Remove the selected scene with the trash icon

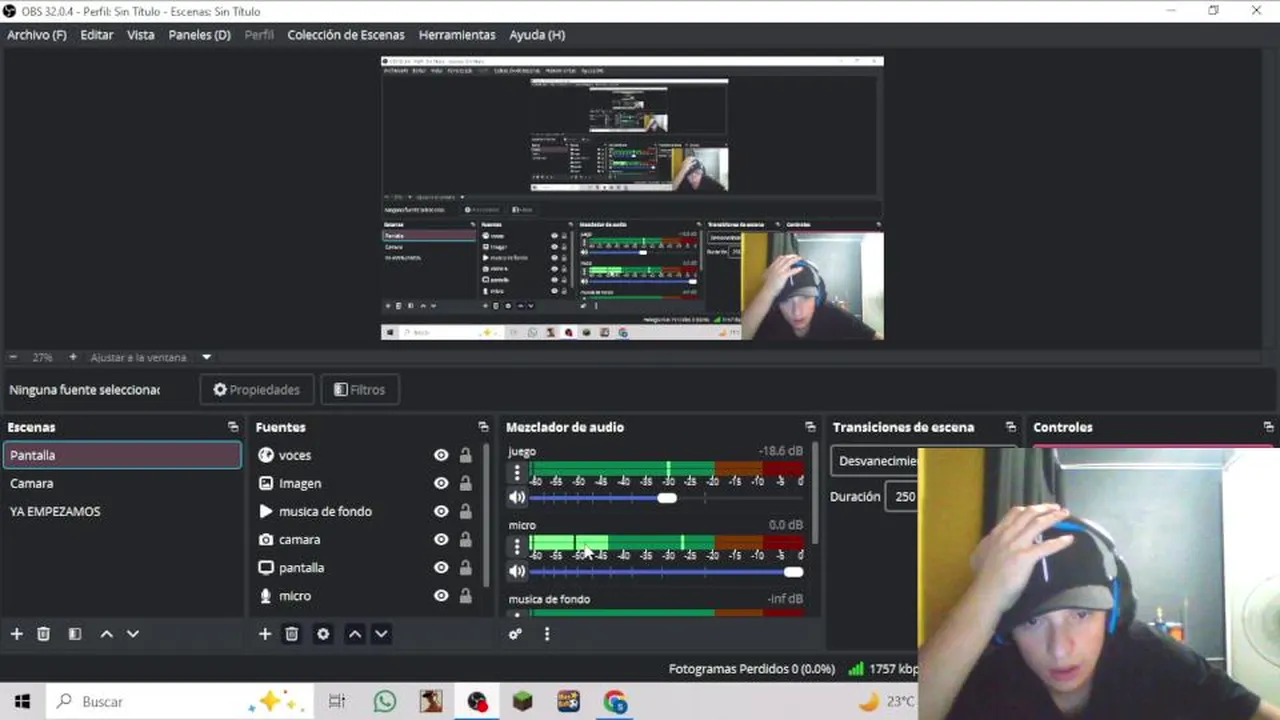[x=43, y=634]
